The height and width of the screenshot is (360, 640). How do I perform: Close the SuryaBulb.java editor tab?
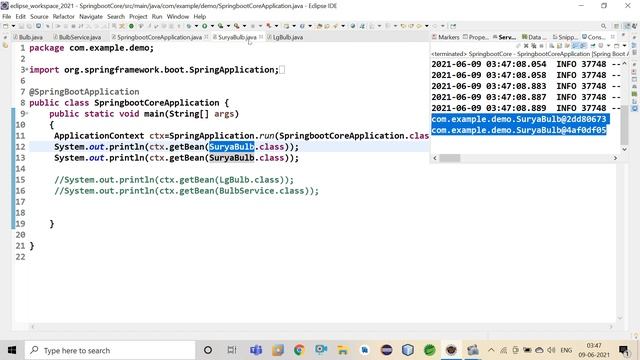[x=261, y=37]
